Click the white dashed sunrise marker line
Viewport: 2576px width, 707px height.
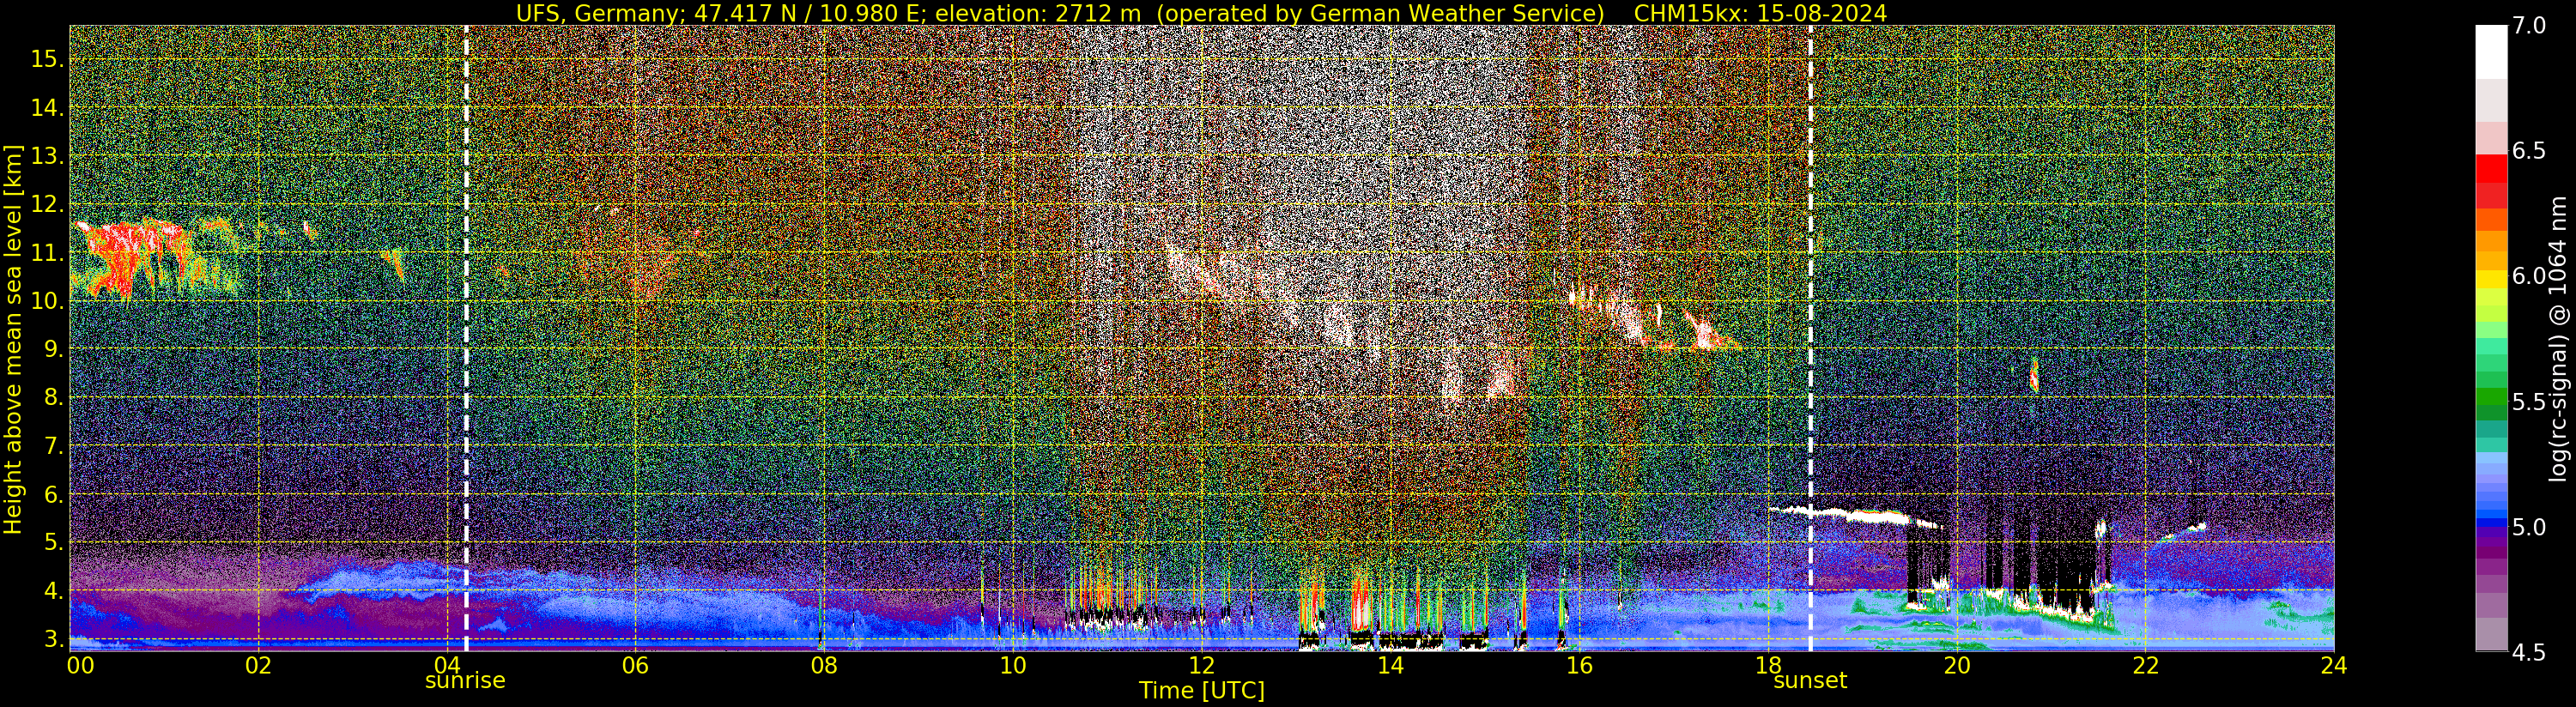pyautogui.click(x=466, y=338)
